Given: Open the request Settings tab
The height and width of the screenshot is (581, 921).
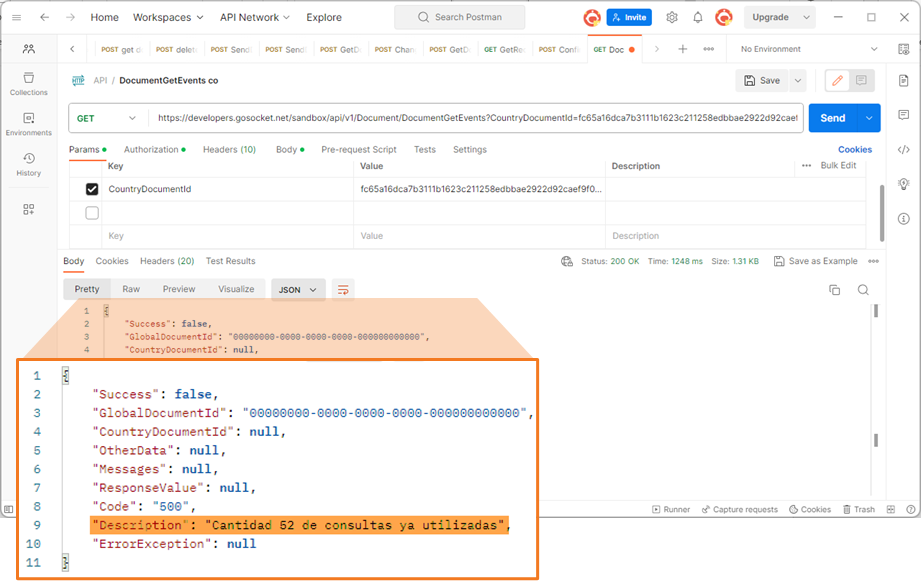Looking at the screenshot, I should point(470,150).
